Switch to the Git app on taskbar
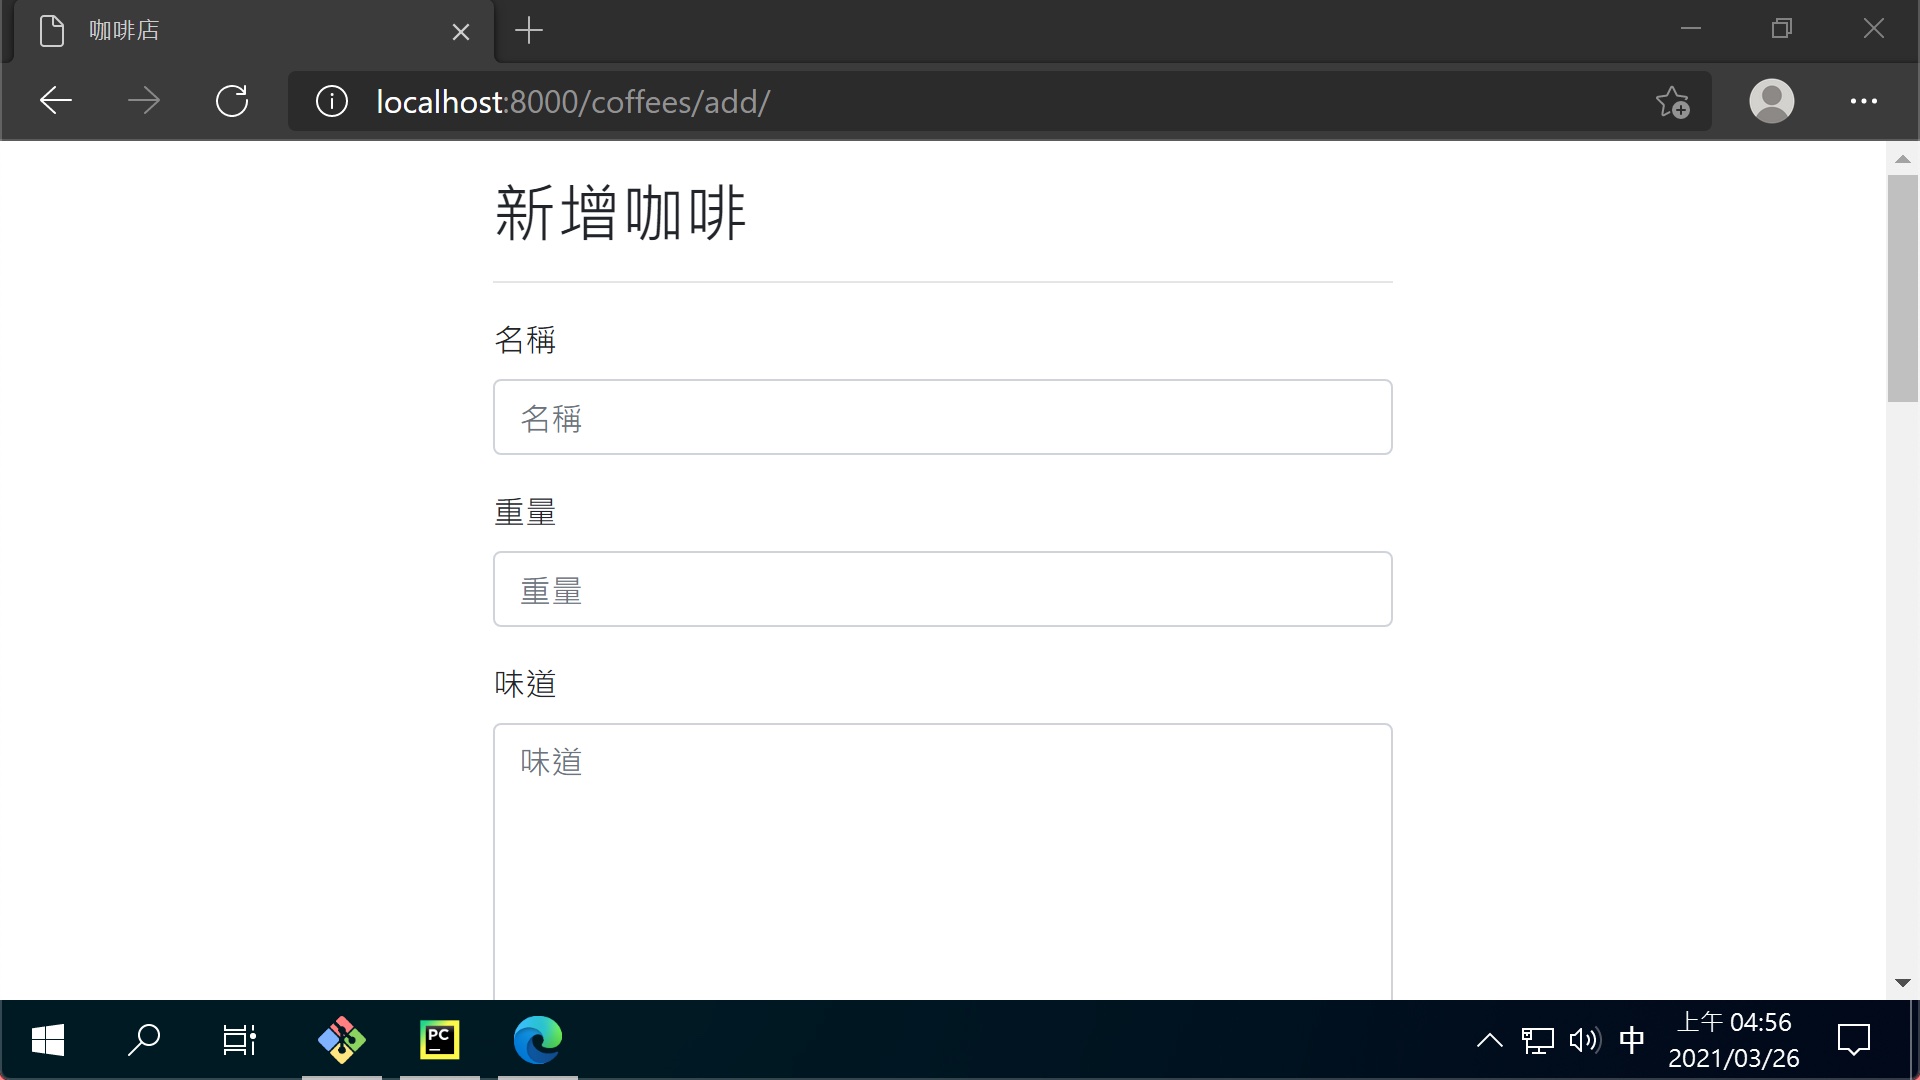 coord(342,1040)
